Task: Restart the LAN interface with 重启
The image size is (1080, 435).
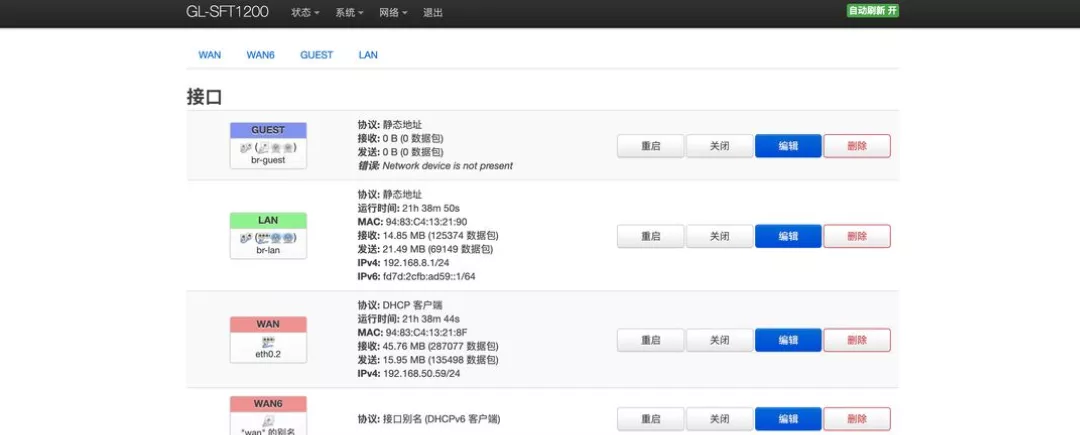Action: (650, 236)
